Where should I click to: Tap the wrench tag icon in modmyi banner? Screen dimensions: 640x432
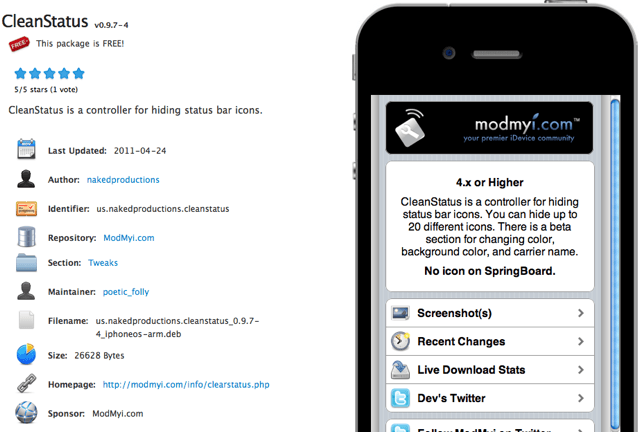pyautogui.click(x=410, y=128)
